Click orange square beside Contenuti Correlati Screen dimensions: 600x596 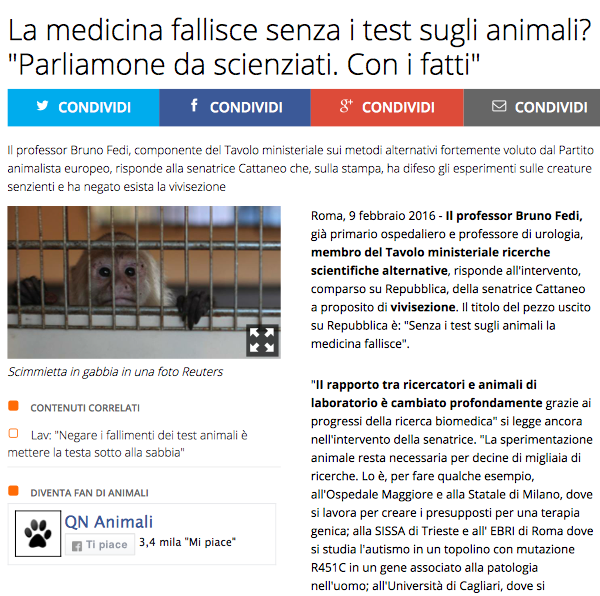point(13,406)
